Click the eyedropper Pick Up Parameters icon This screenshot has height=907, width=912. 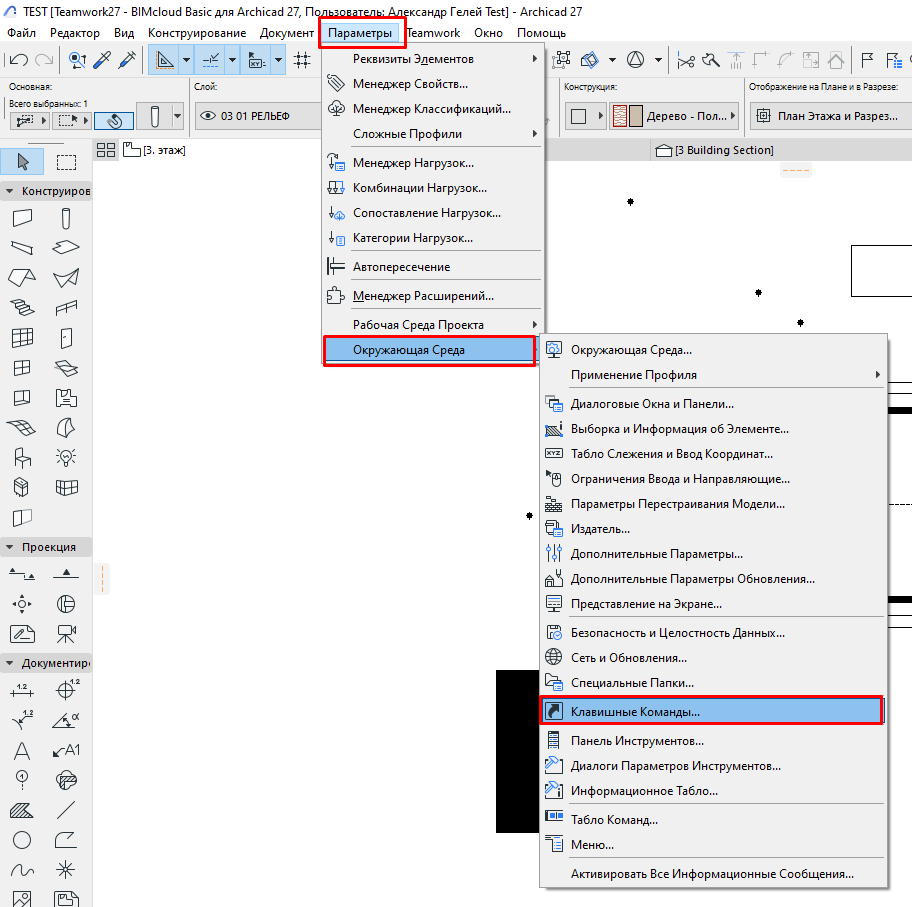coord(102,60)
